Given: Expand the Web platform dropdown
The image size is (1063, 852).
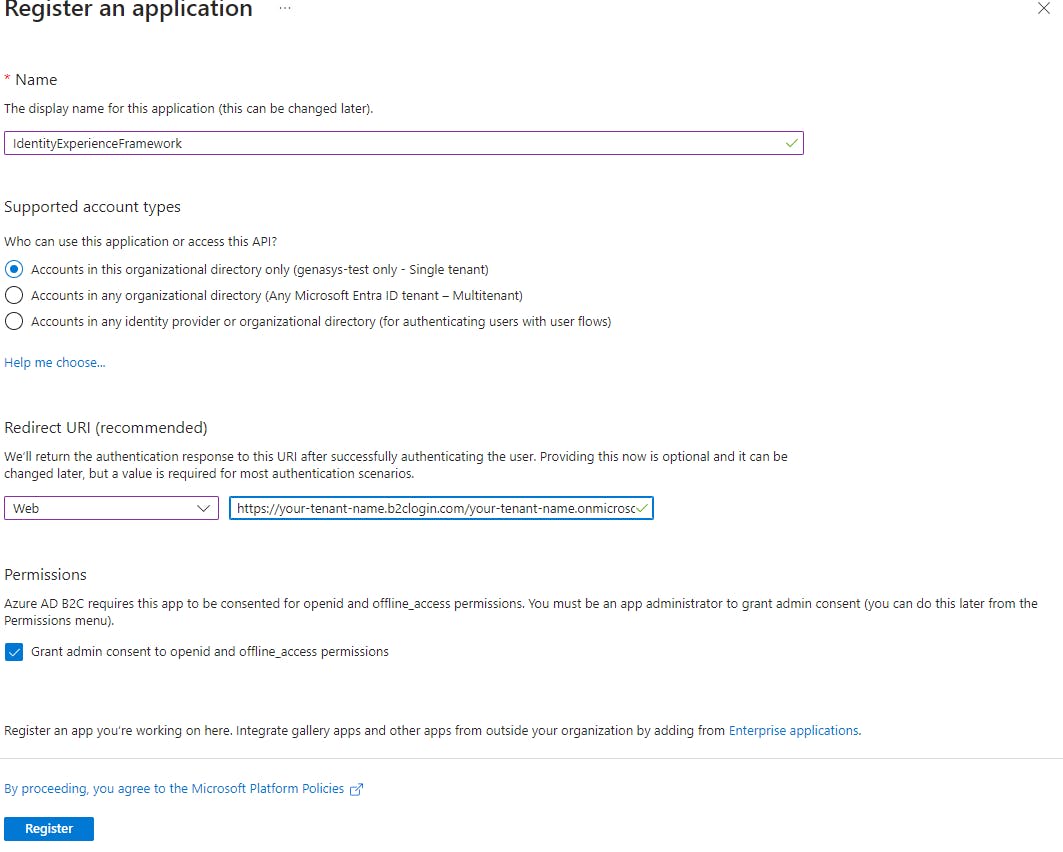Looking at the screenshot, I should [x=111, y=508].
